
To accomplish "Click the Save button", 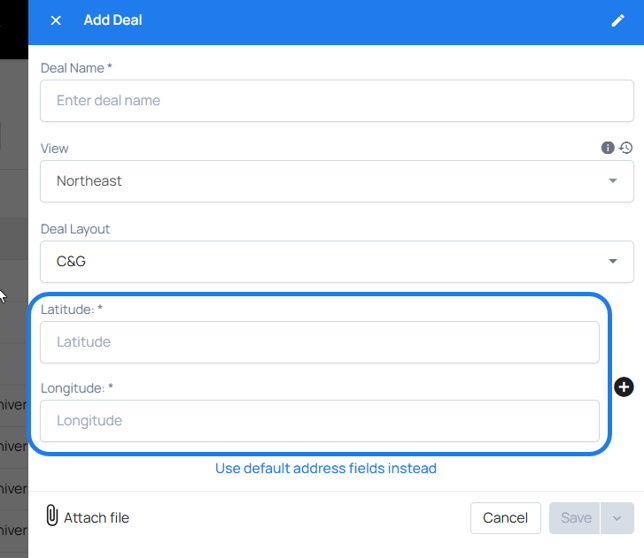I will [x=575, y=518].
